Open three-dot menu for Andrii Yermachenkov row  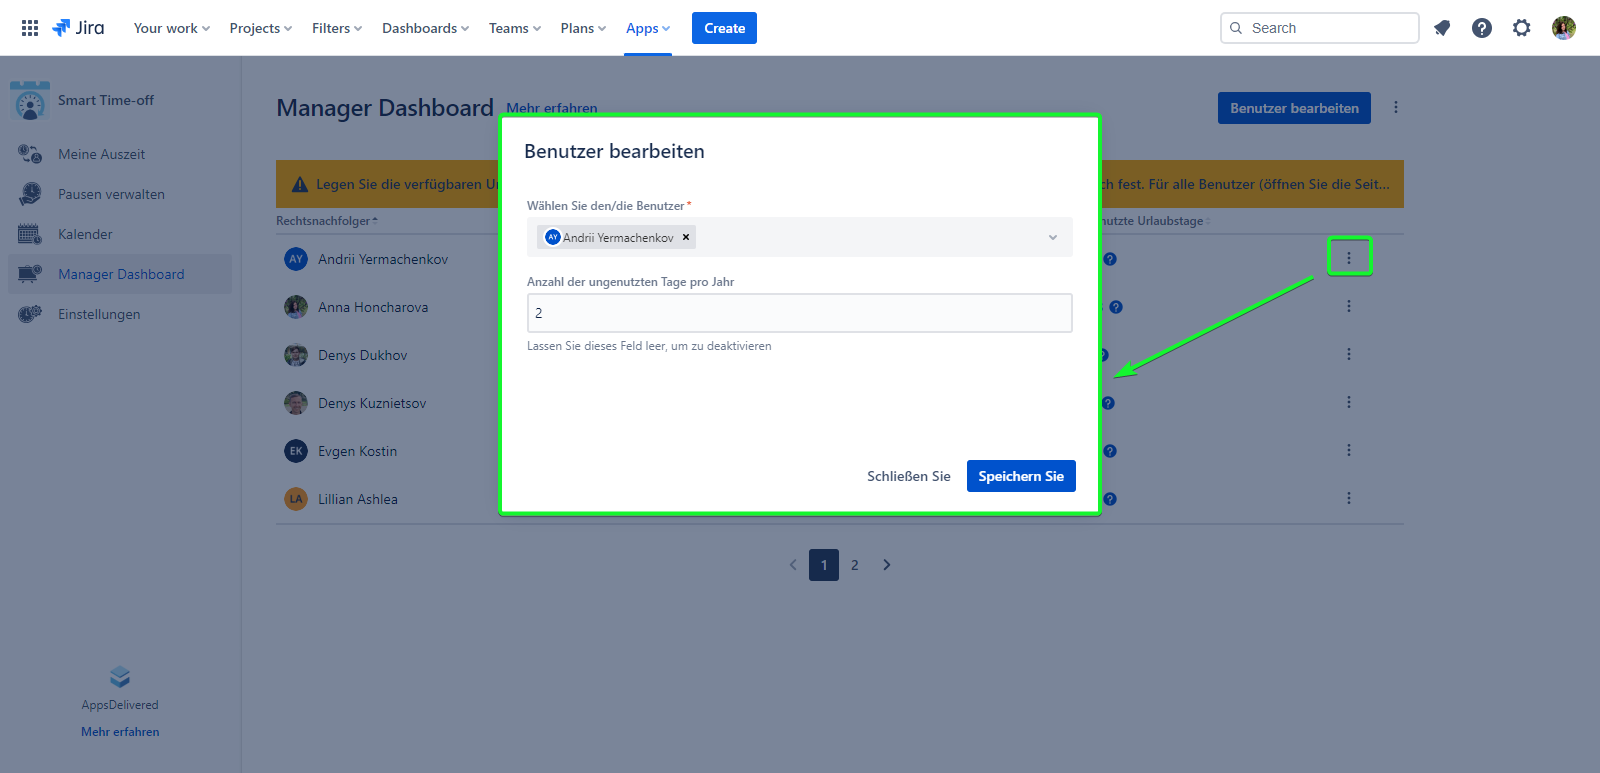tap(1349, 258)
